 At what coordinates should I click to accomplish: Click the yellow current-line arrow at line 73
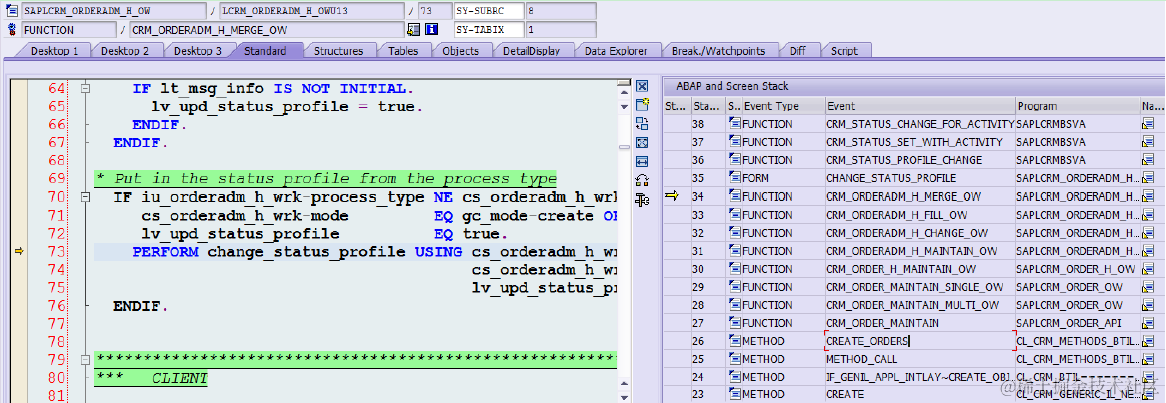pyautogui.click(x=19, y=251)
